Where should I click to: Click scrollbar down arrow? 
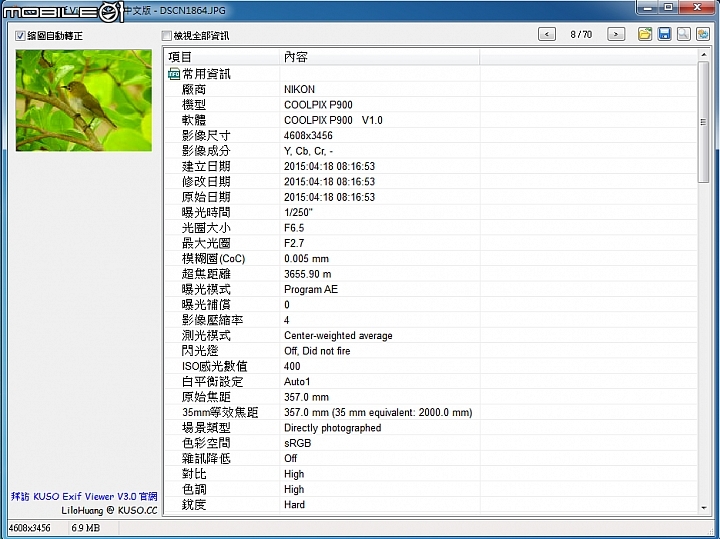coord(703,508)
